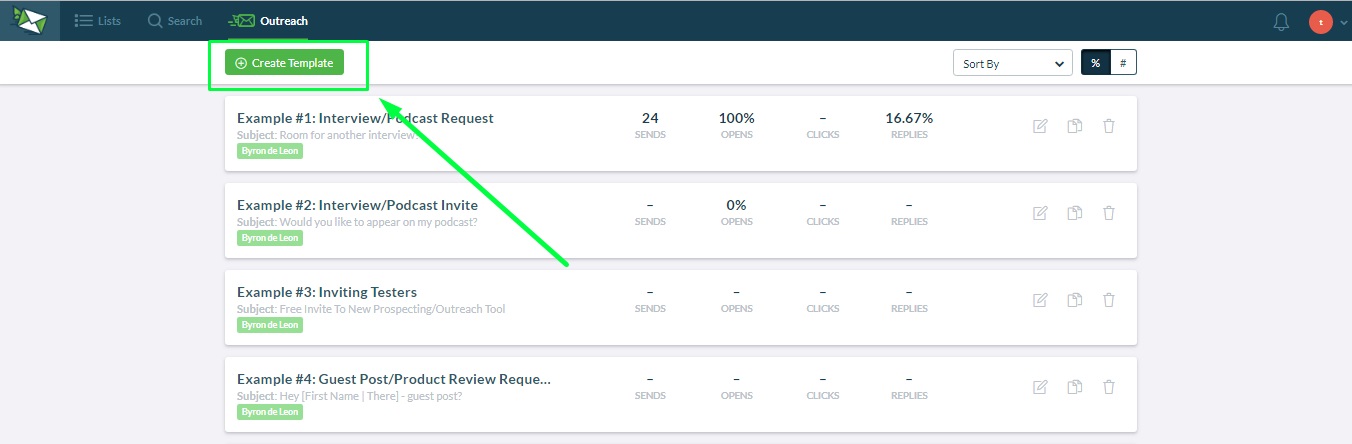Image resolution: width=1352 pixels, height=444 pixels.
Task: Open Example #2: Interview/Podcast Invite title
Action: (357, 205)
